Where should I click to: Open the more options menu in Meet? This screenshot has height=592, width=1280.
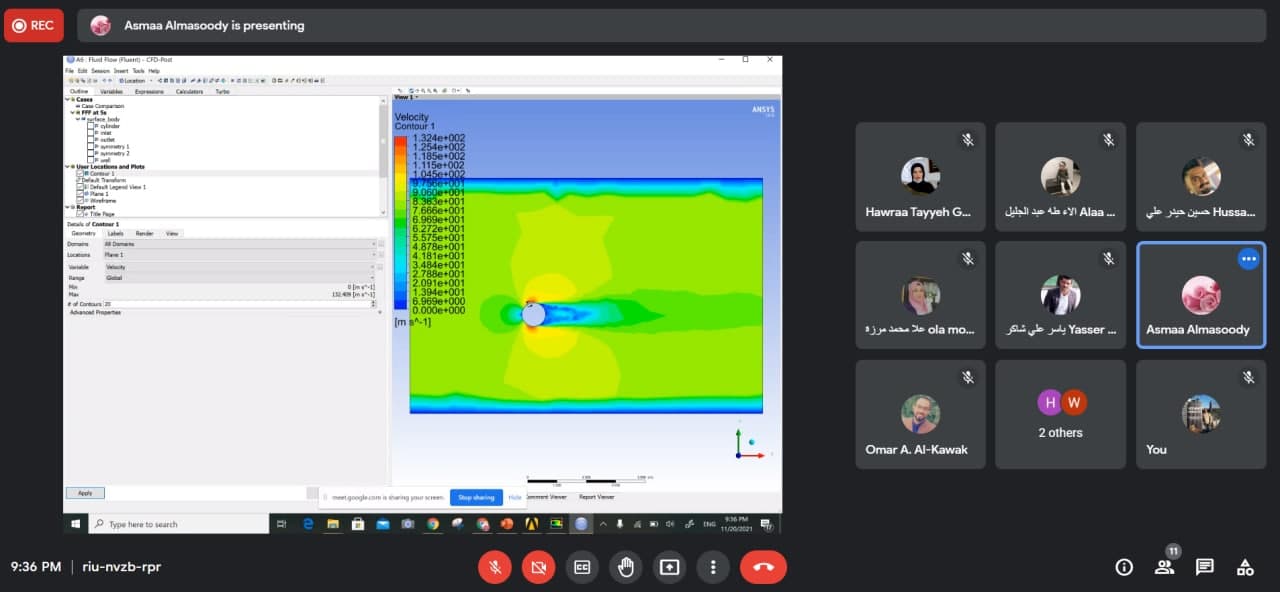pos(713,567)
